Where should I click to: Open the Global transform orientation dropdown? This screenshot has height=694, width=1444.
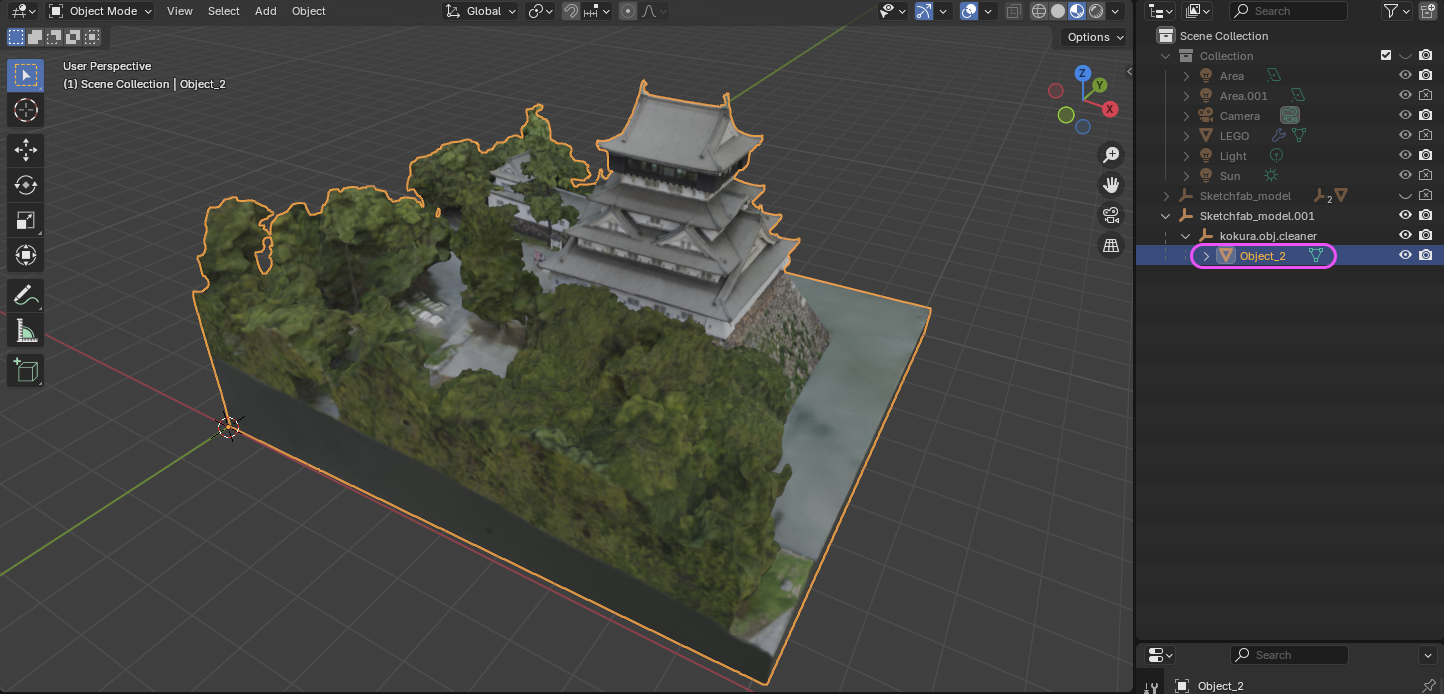tap(480, 11)
